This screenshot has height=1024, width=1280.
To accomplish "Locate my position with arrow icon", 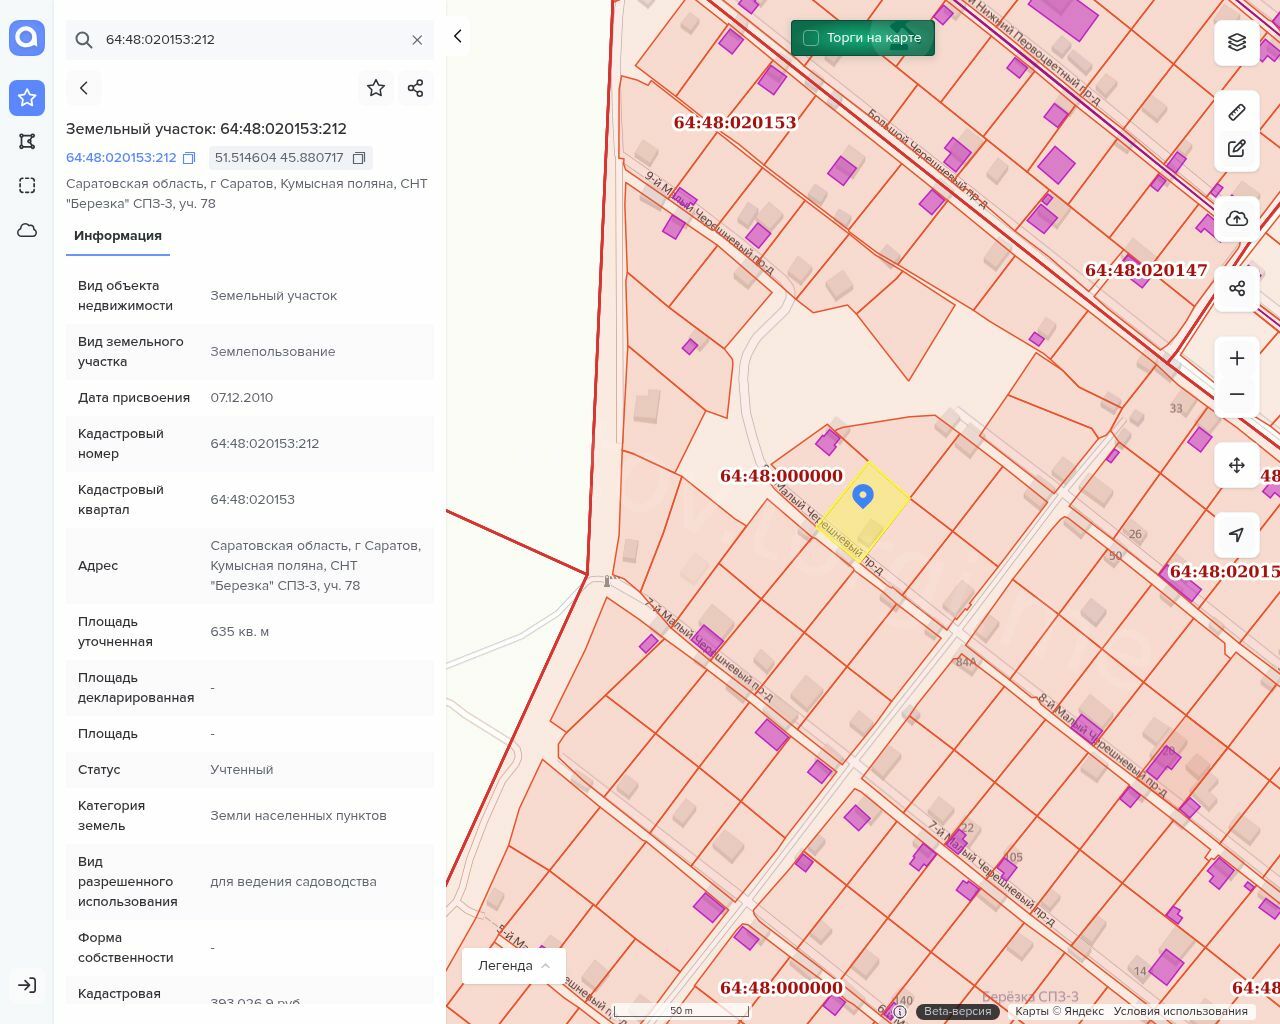I will pyautogui.click(x=1237, y=535).
